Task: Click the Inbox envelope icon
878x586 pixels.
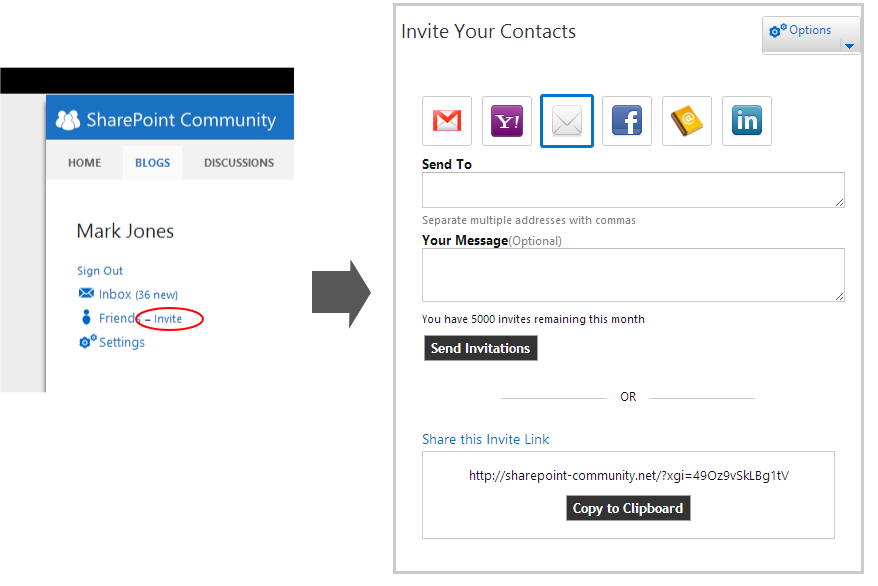Action: pos(86,293)
